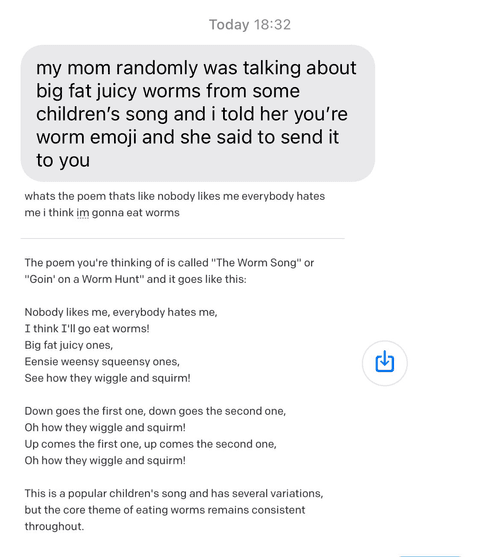Click the line "I think I'll go eat worms!"

(87, 329)
